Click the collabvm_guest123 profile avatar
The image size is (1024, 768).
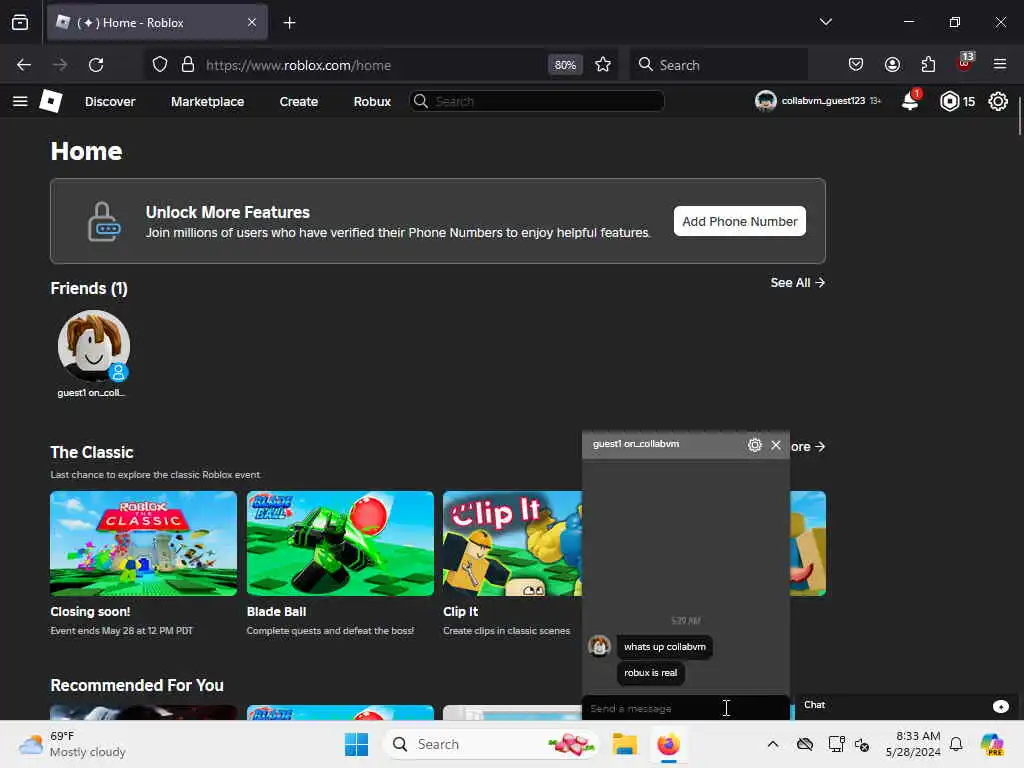point(765,101)
